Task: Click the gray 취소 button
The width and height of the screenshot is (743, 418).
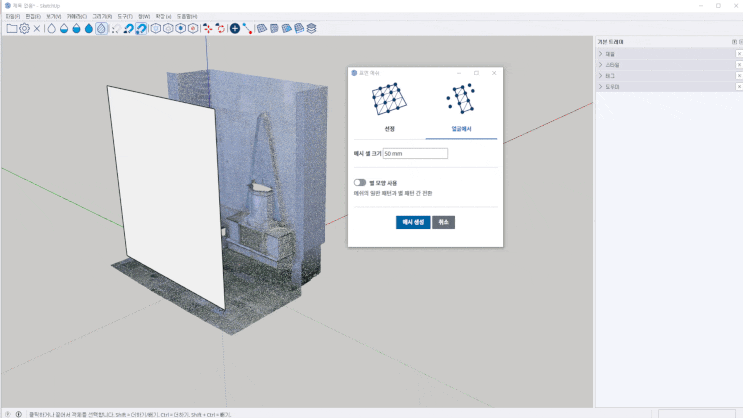Action: [444, 222]
